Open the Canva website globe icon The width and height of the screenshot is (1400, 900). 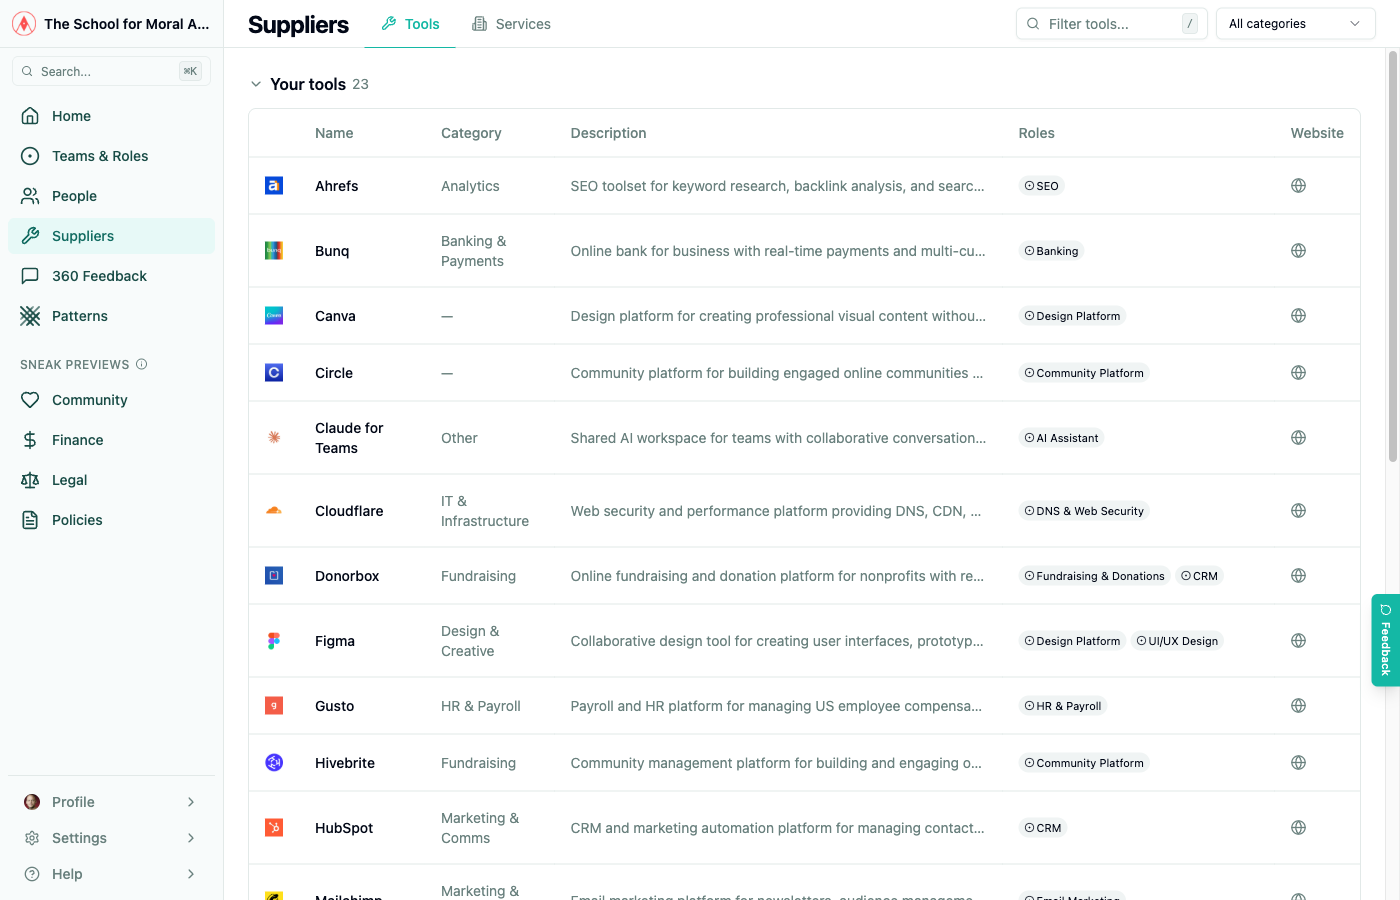point(1298,316)
